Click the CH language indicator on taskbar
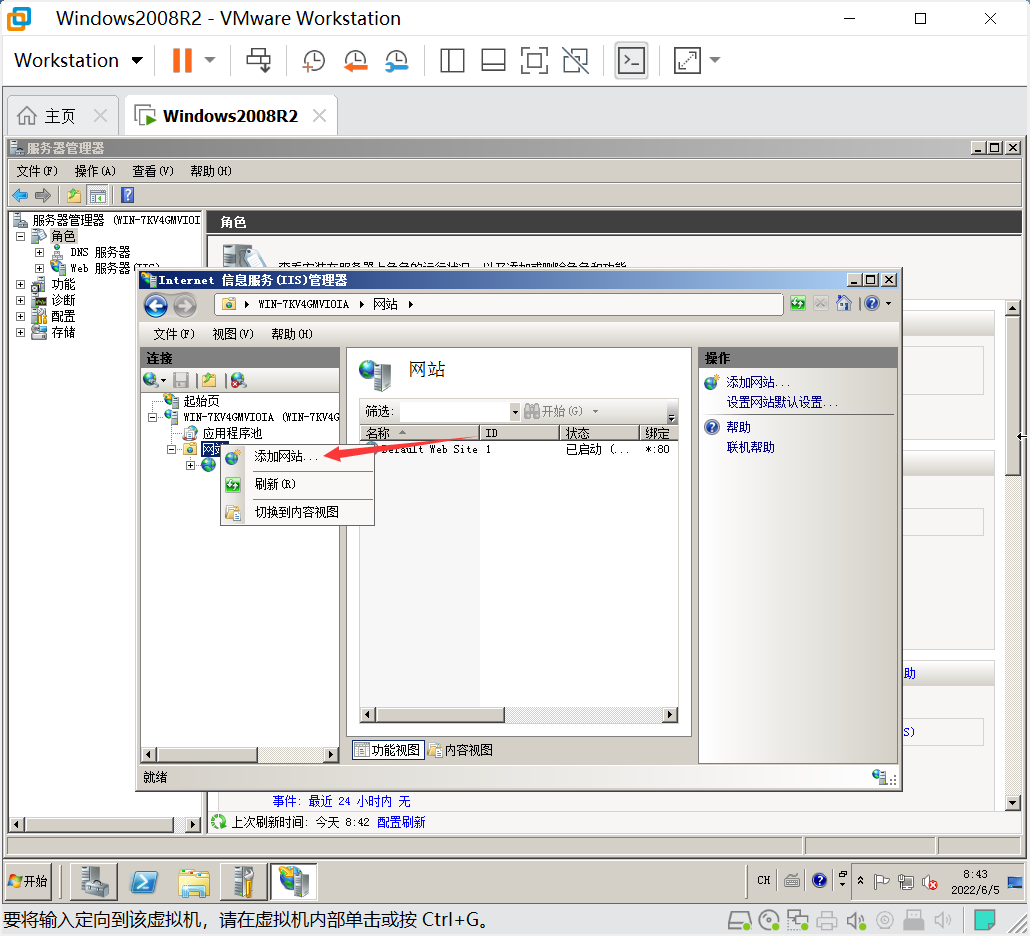The width and height of the screenshot is (1030, 936). point(763,881)
